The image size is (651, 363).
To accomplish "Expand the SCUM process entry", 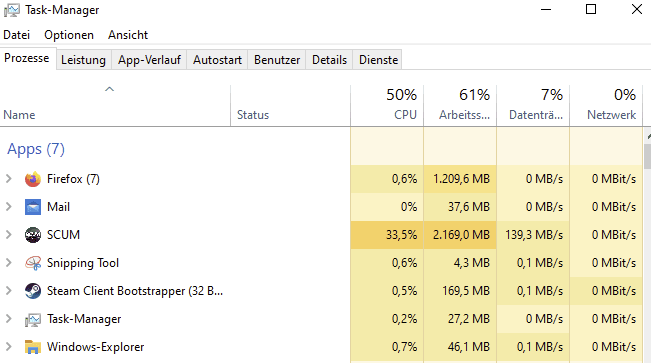I will [8, 235].
